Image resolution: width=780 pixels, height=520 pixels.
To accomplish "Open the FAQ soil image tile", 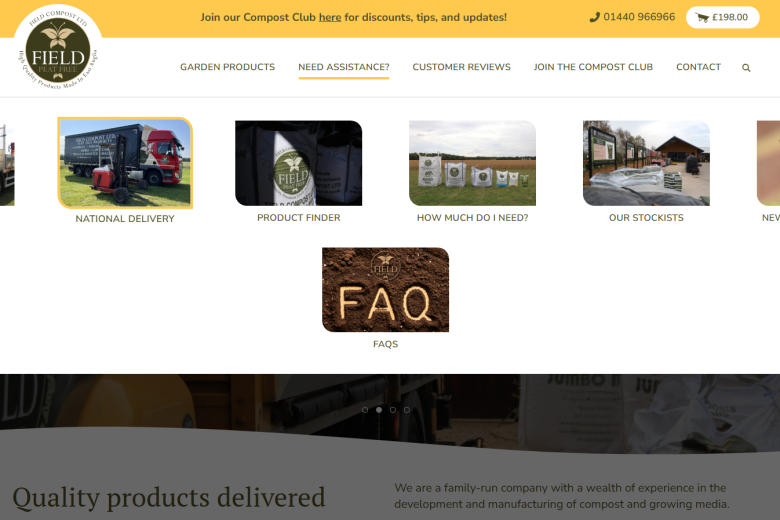I will [x=386, y=290].
